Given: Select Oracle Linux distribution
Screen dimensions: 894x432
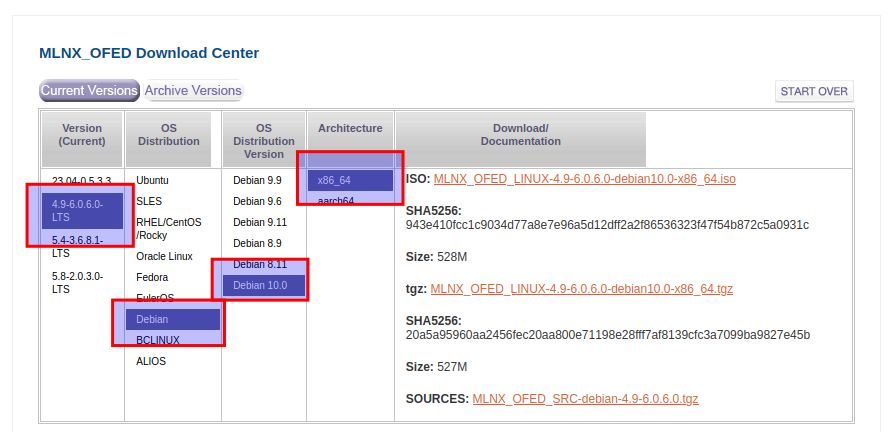Looking at the screenshot, I should [164, 256].
